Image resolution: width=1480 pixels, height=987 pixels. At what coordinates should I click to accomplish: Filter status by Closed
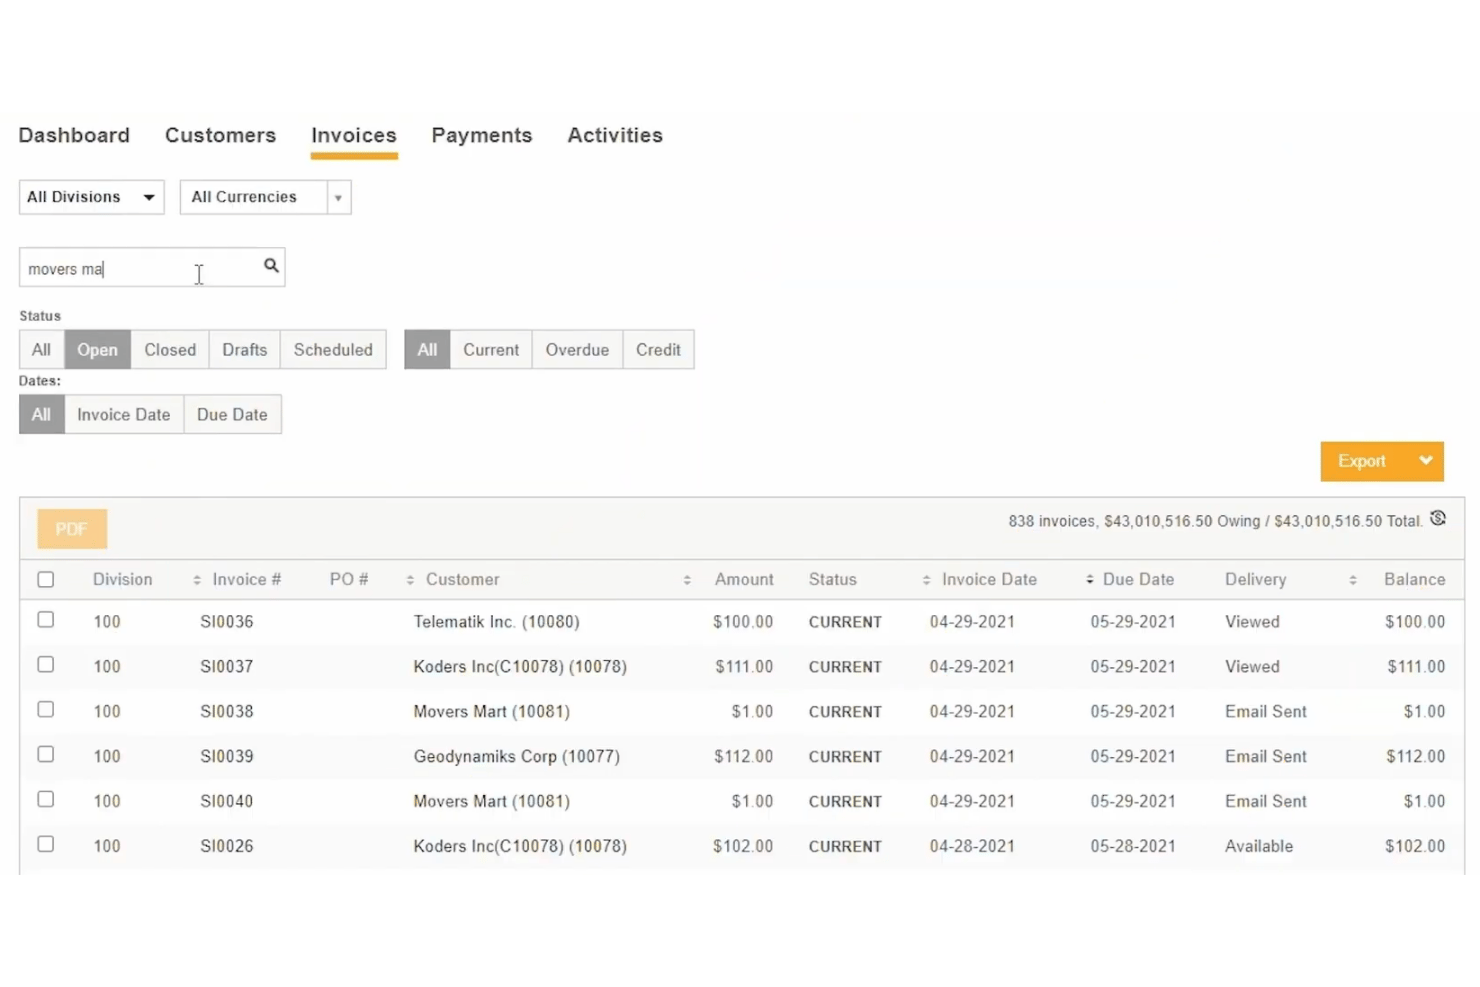[170, 350]
